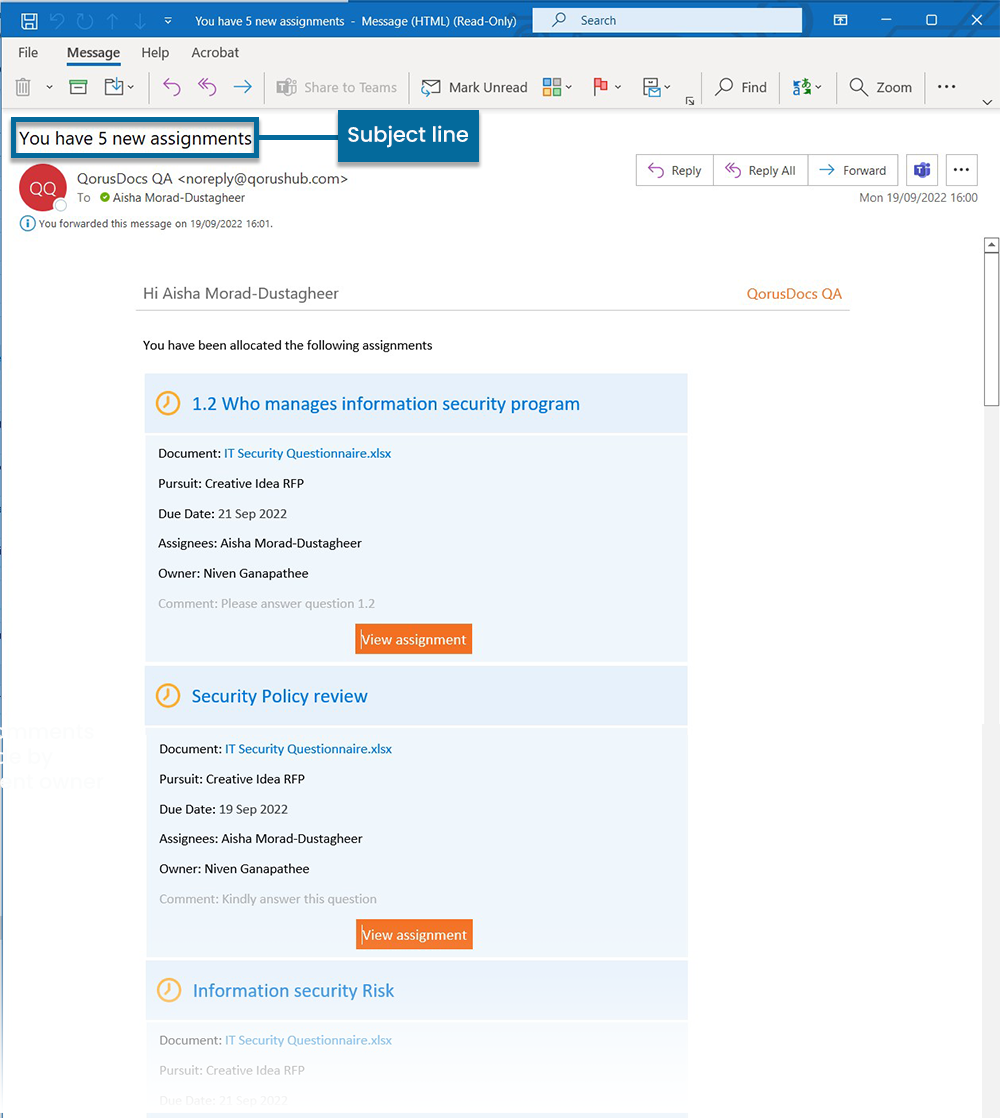Click ribbon Forward arrow icon
This screenshot has height=1118, width=1000.
242,87
